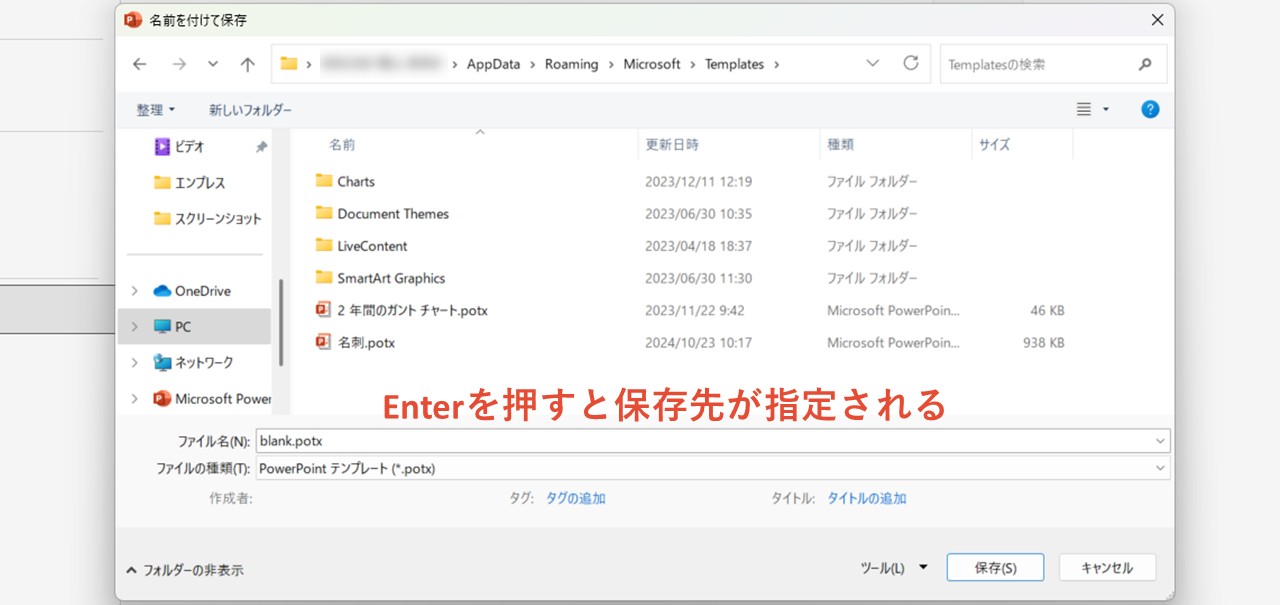
Task: Select ネットワーク in navigation pane
Action: tap(194, 363)
